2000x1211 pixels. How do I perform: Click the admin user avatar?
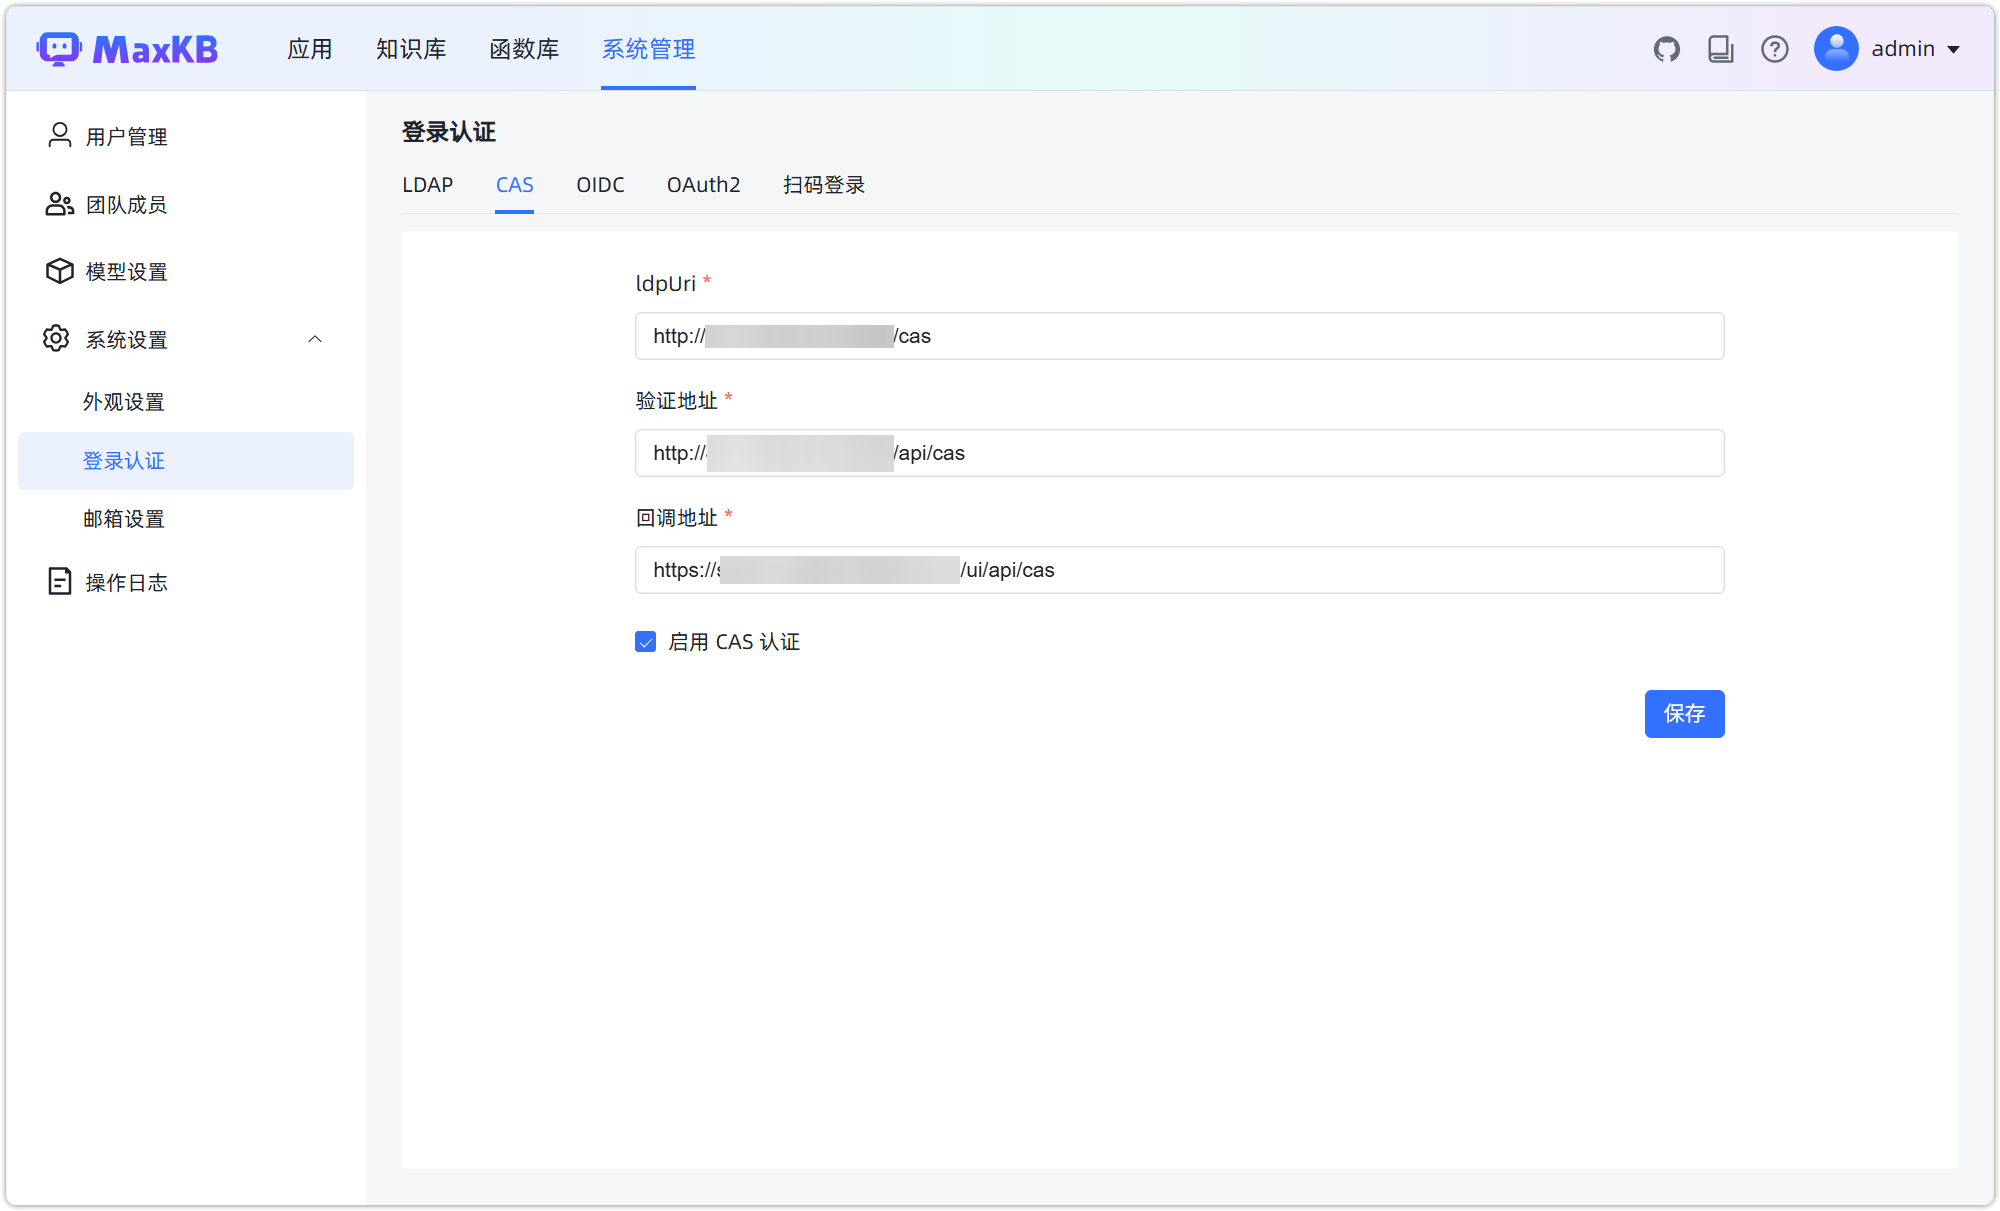click(x=1836, y=49)
